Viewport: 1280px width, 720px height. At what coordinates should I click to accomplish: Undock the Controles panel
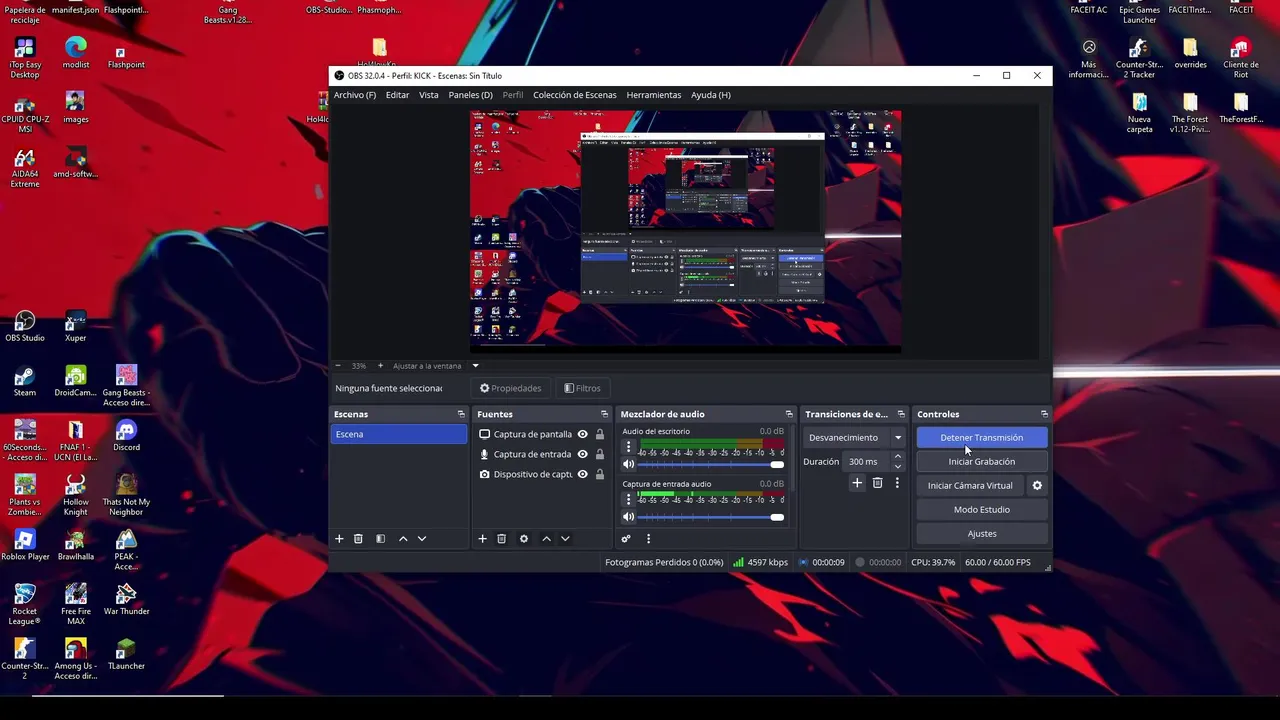click(1044, 414)
